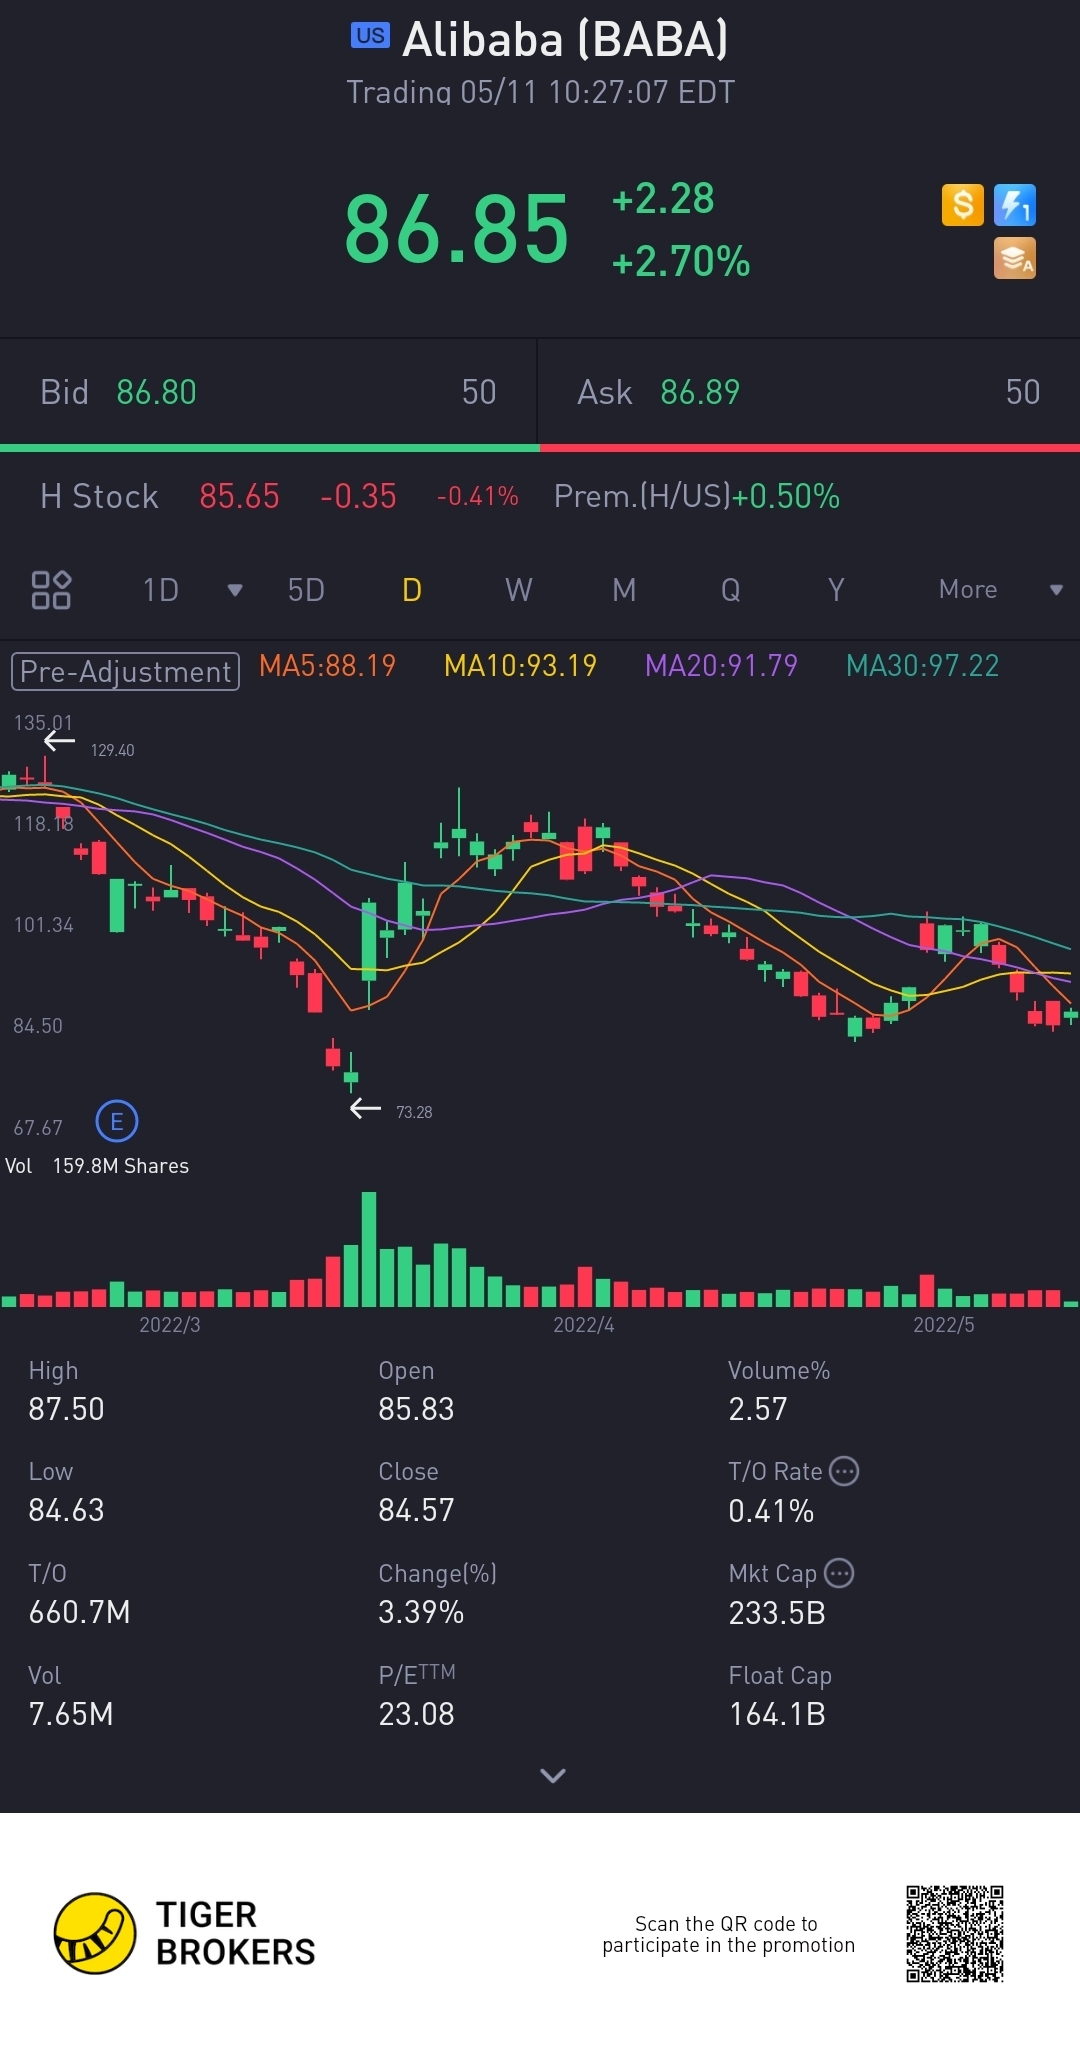The image size is (1080, 2055).
Task: Tap the blue lightning bolt icon
Action: (1014, 205)
